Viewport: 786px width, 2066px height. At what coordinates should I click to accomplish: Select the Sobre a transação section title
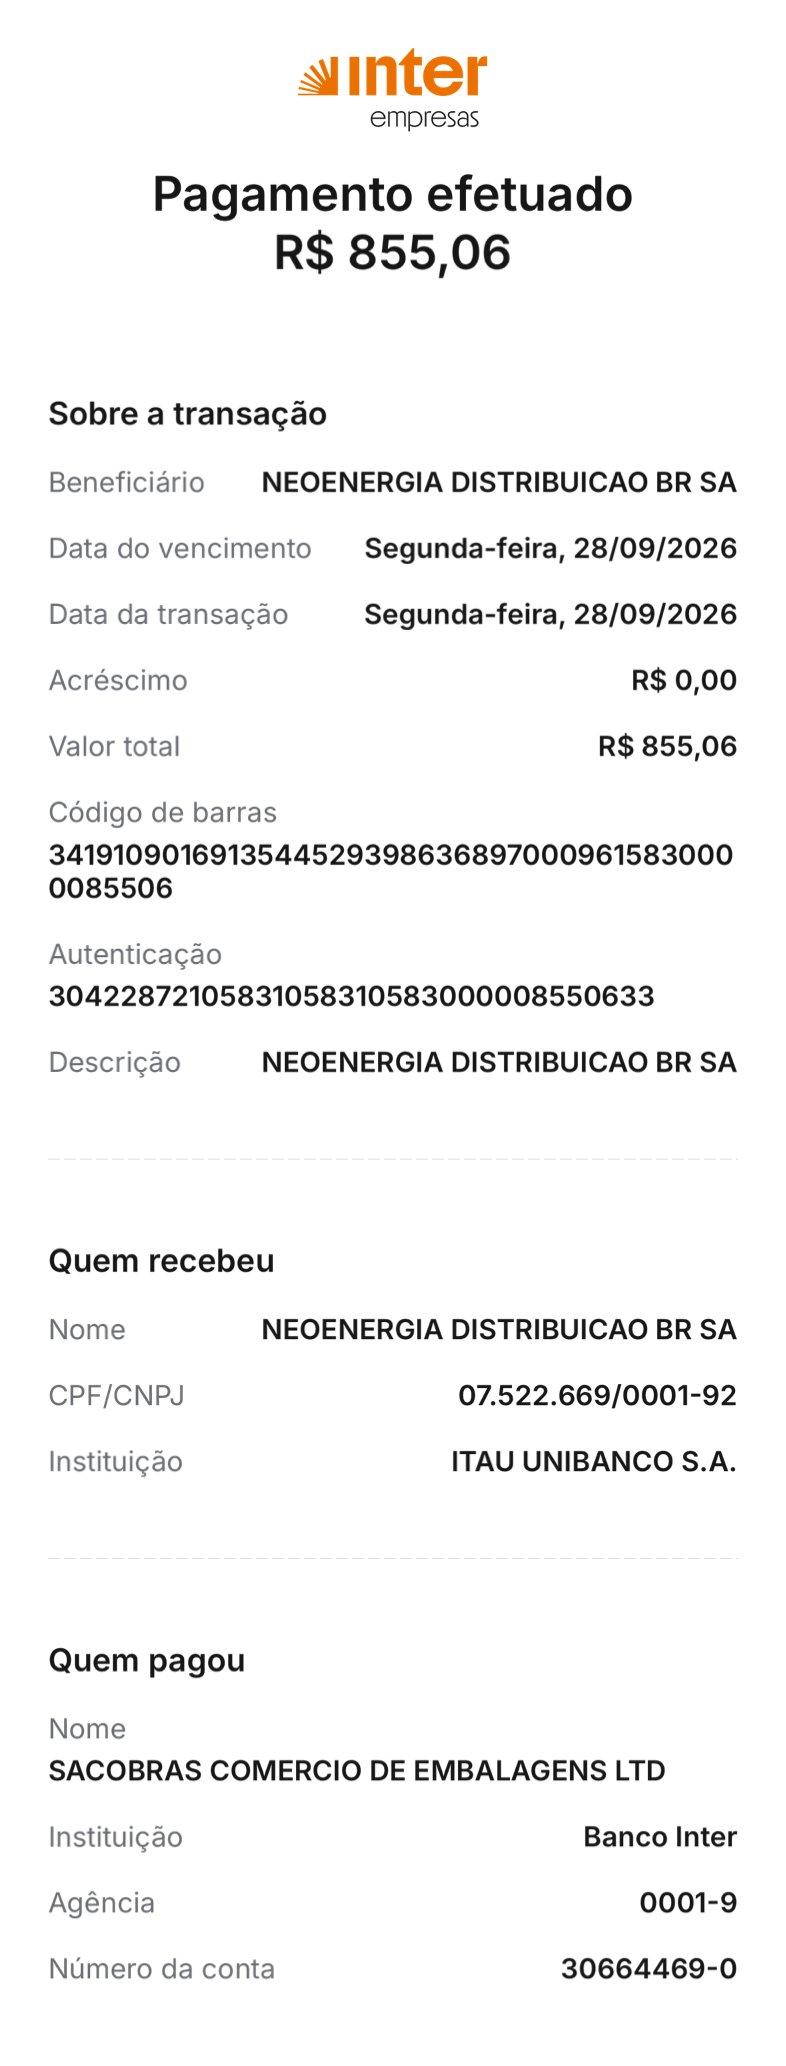[188, 414]
